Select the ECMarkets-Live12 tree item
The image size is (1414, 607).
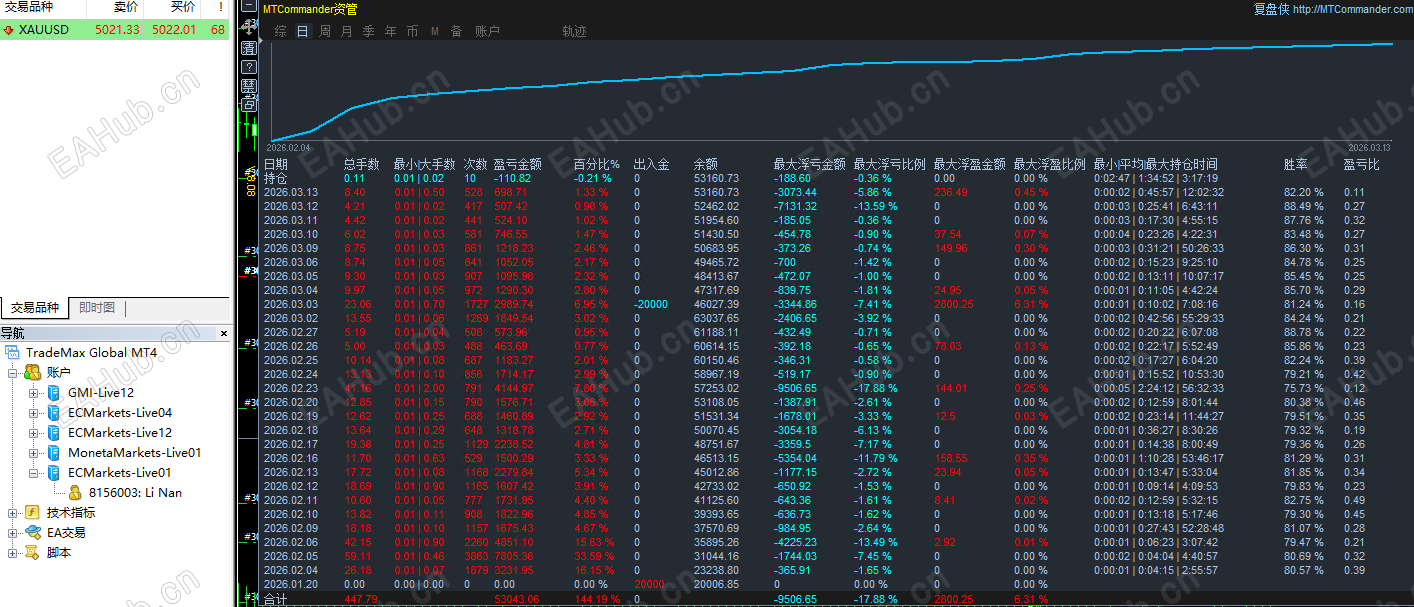(120, 433)
